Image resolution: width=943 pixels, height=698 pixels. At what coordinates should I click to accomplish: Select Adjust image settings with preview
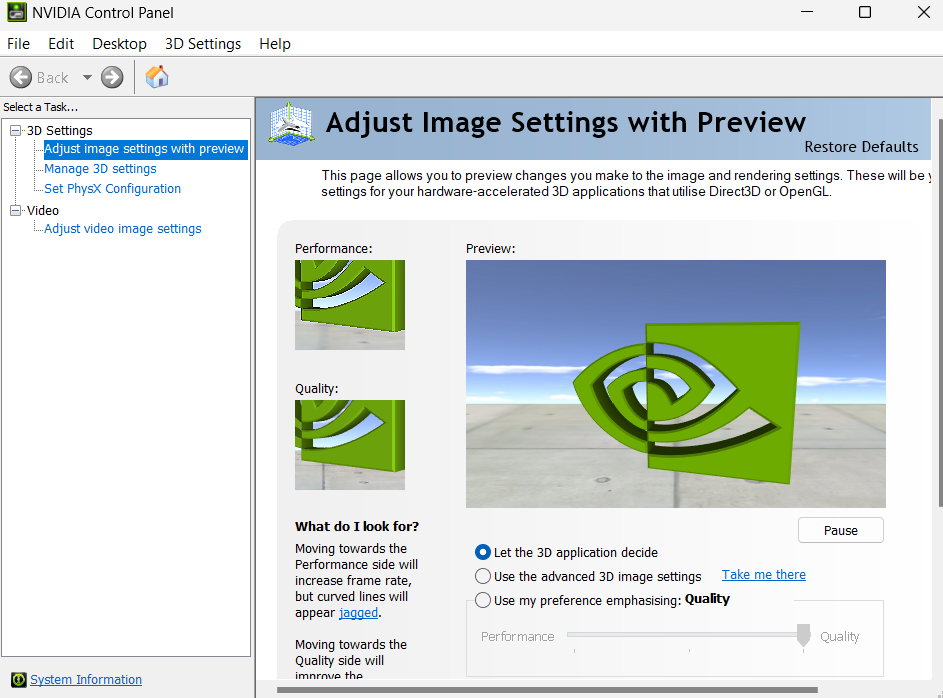(145, 148)
